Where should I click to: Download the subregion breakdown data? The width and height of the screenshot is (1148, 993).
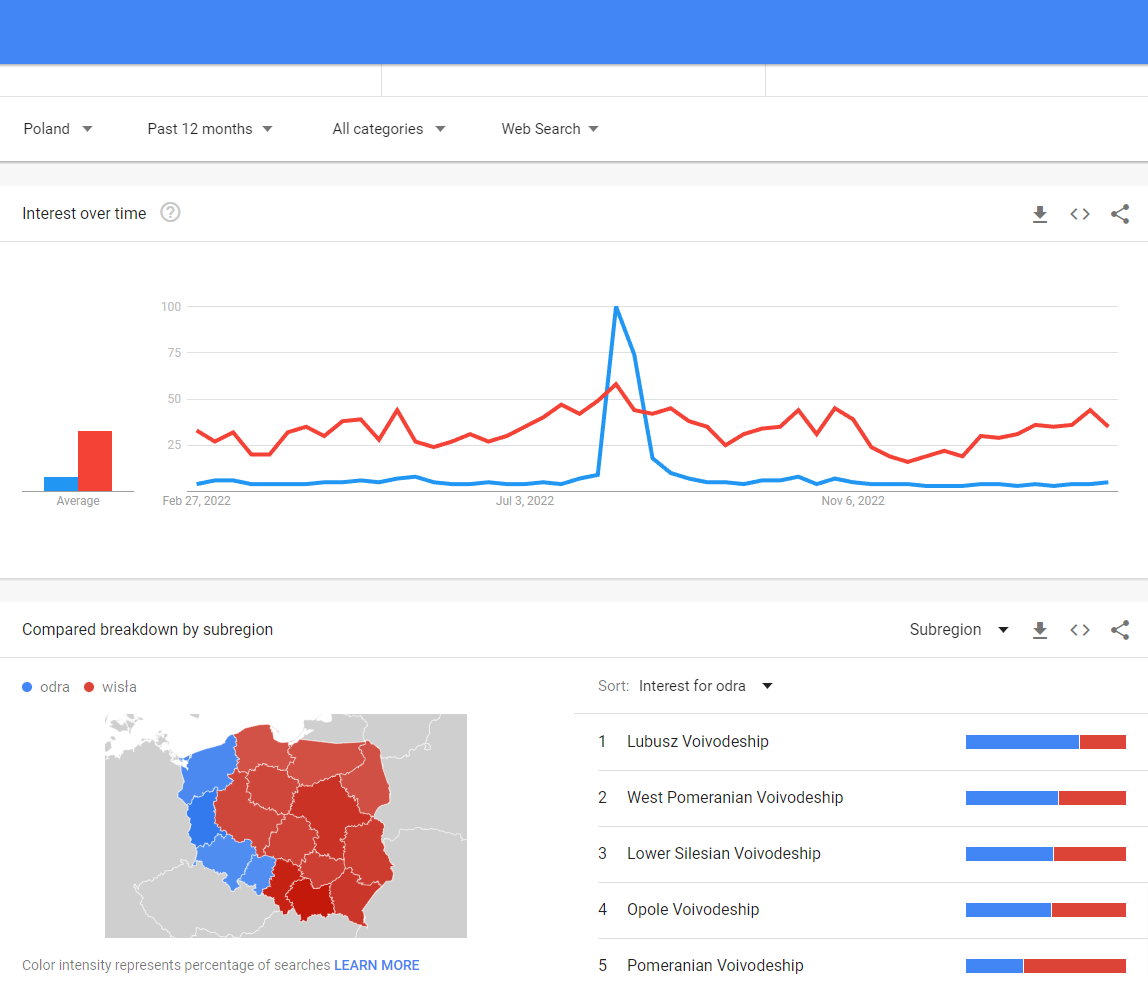pos(1040,630)
